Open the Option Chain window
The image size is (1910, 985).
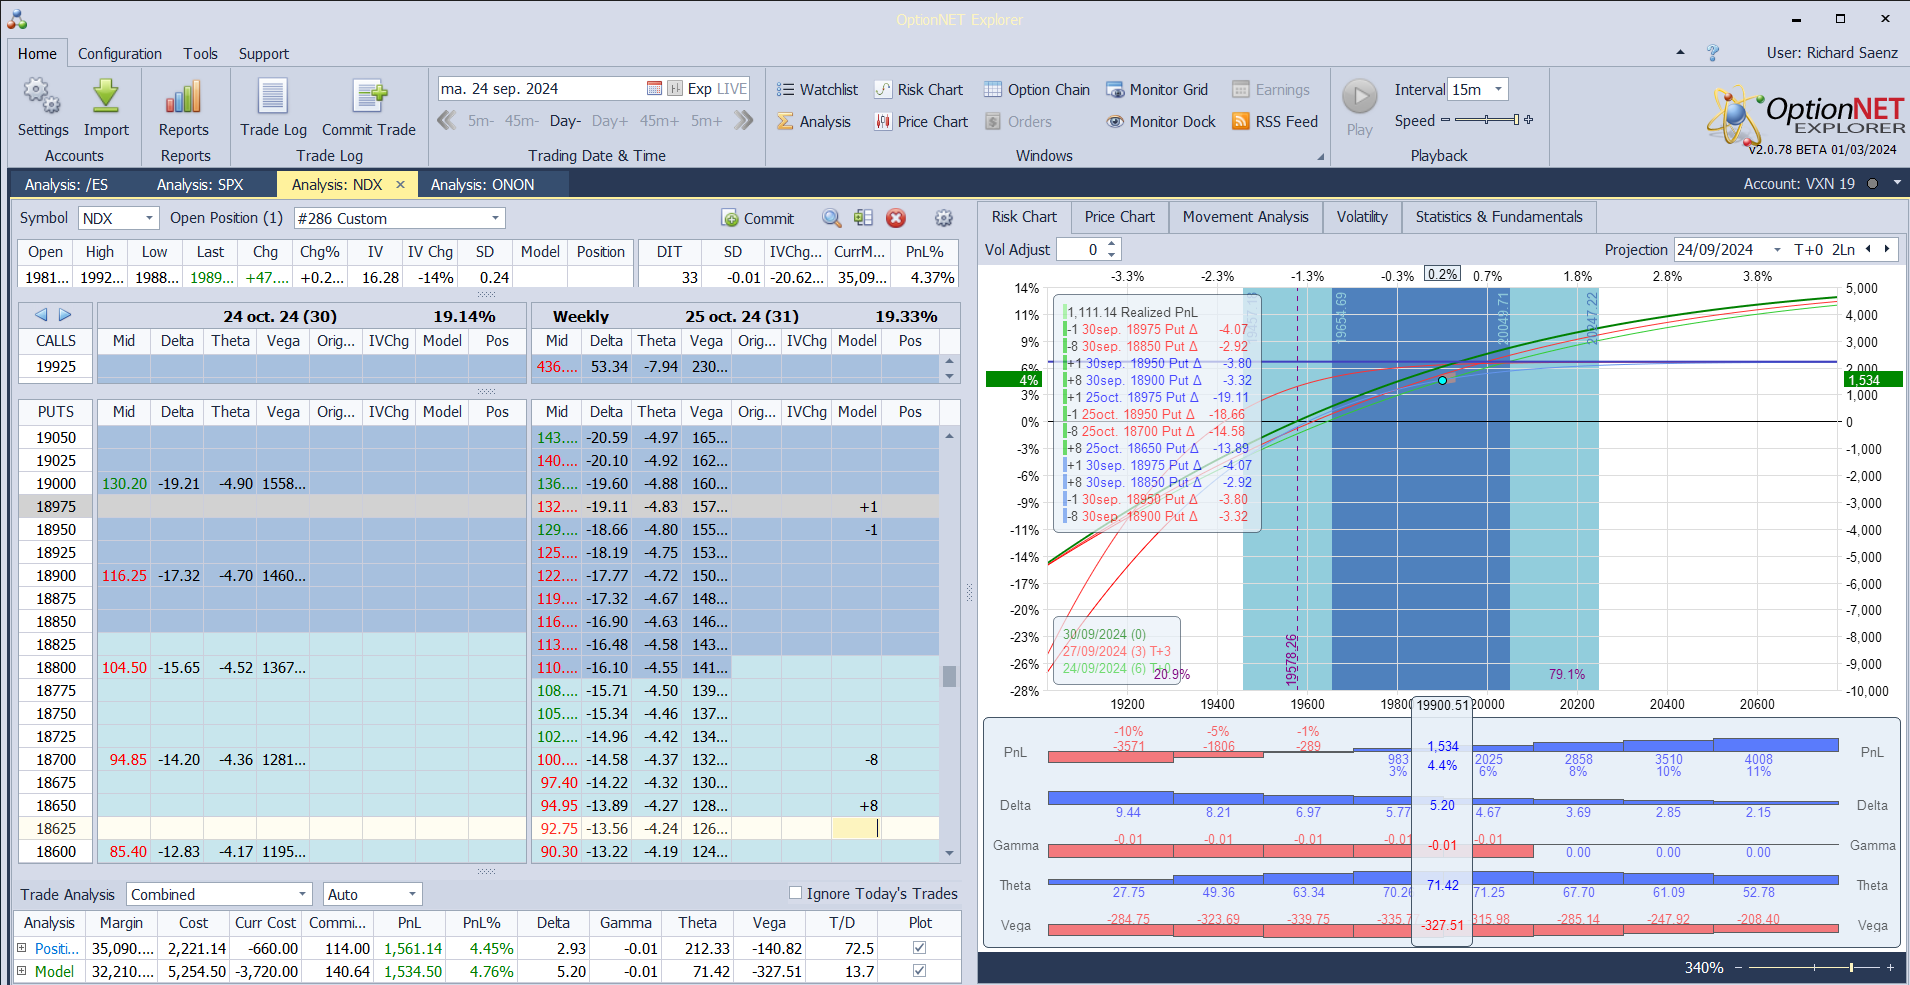point(1037,90)
